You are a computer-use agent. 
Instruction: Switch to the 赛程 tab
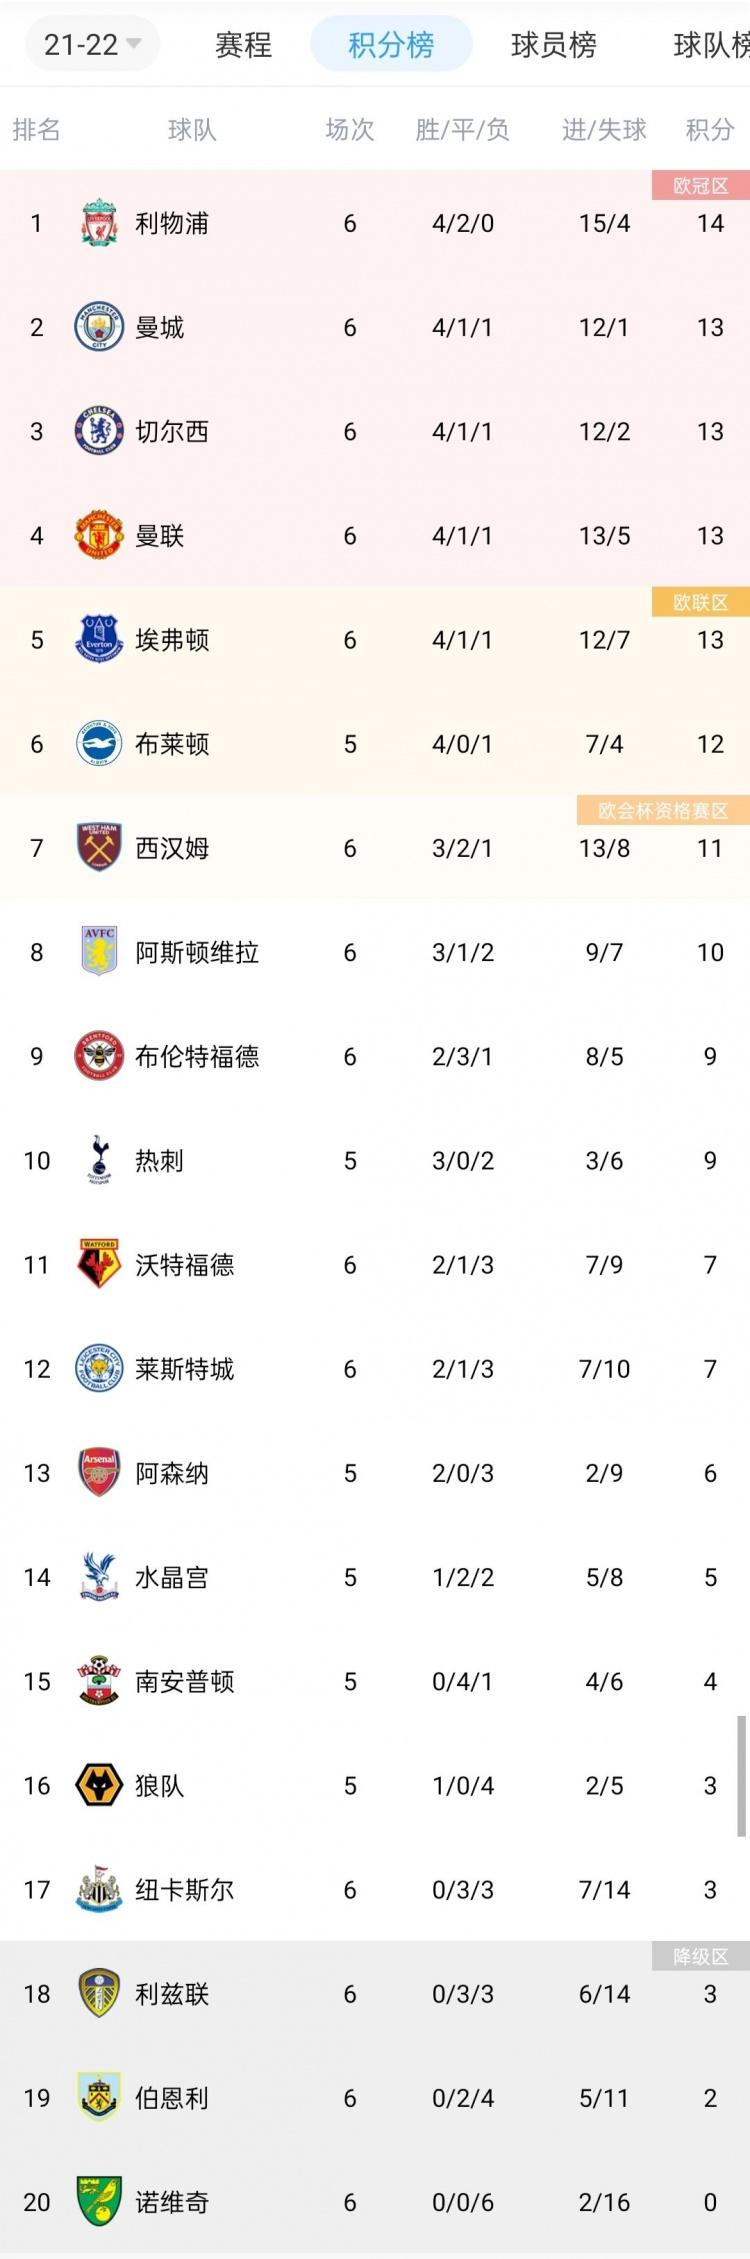(x=243, y=45)
